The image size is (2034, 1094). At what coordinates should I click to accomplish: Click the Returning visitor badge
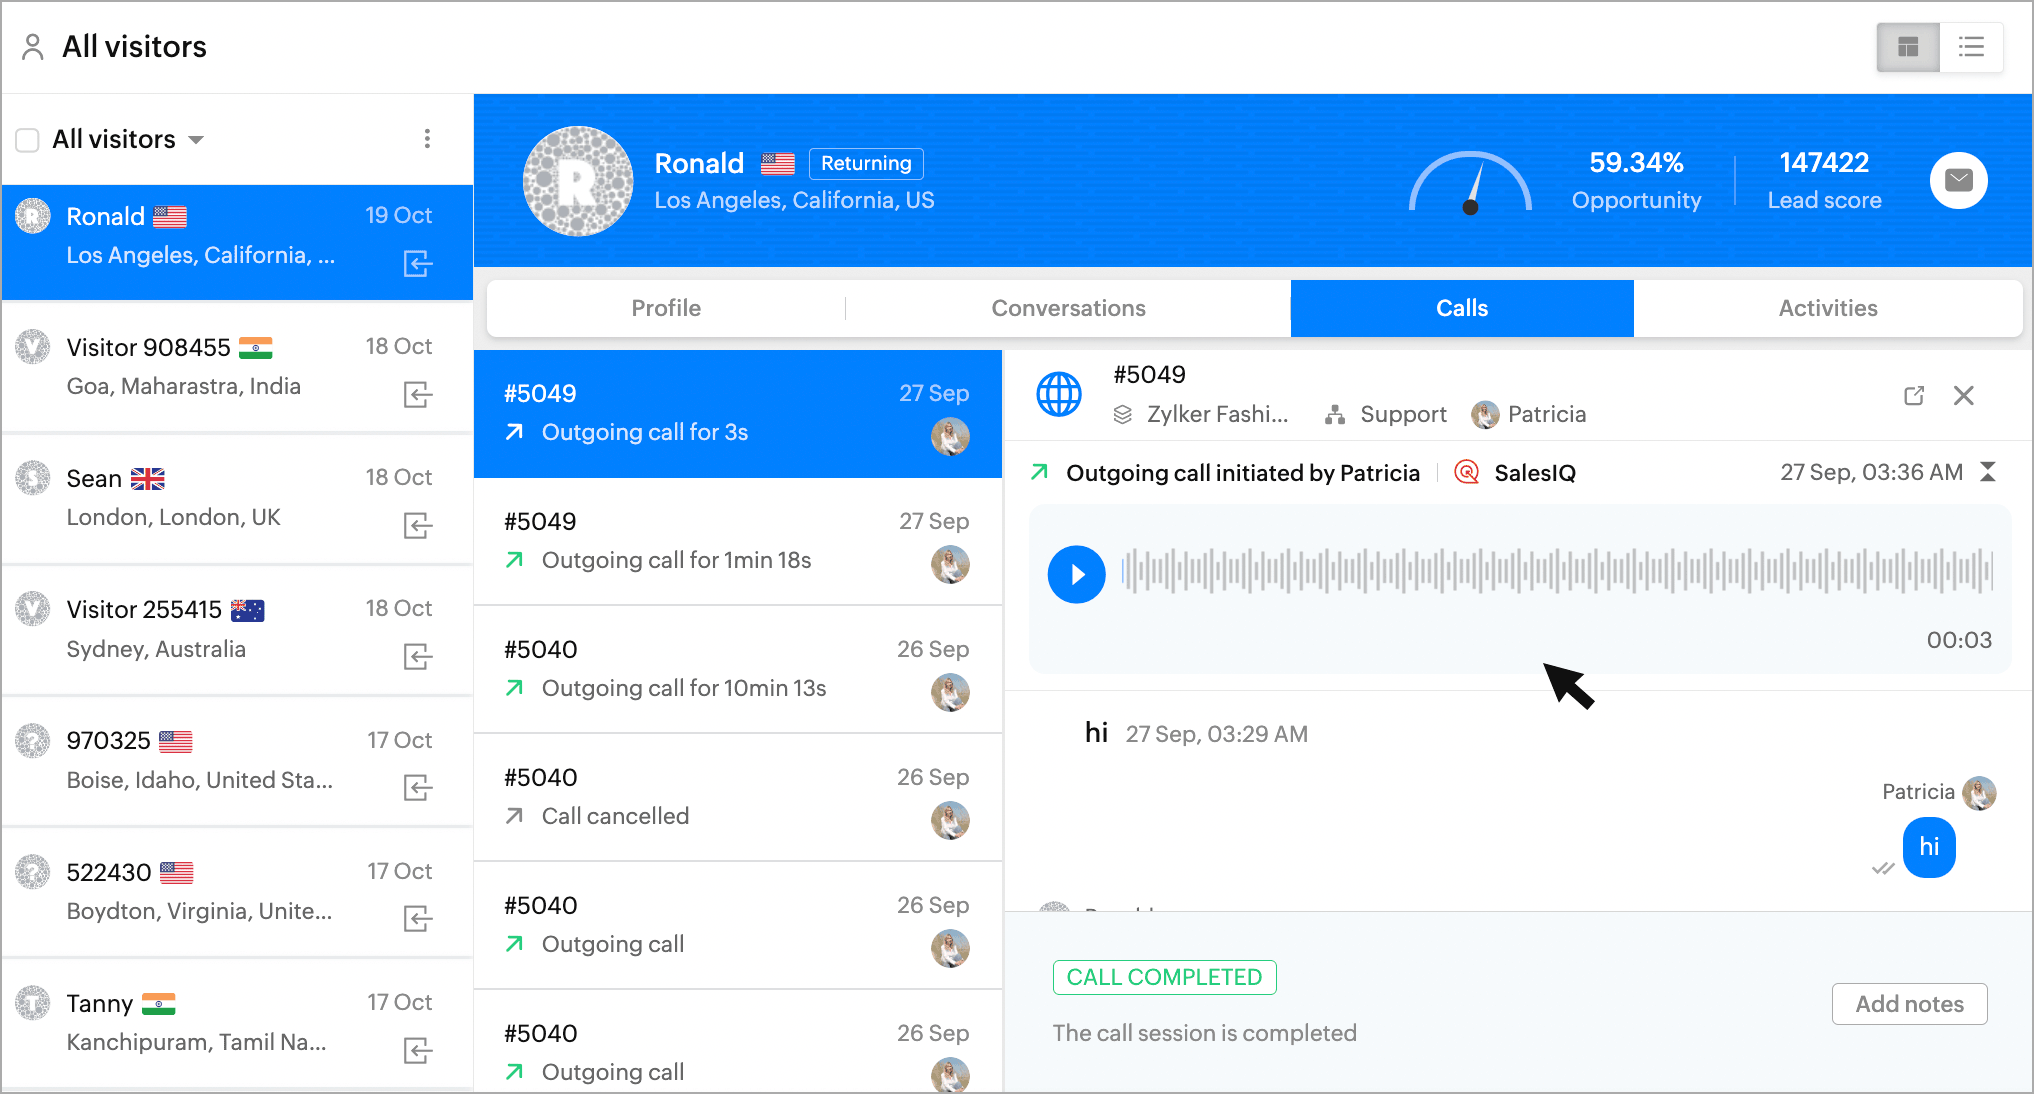[865, 163]
